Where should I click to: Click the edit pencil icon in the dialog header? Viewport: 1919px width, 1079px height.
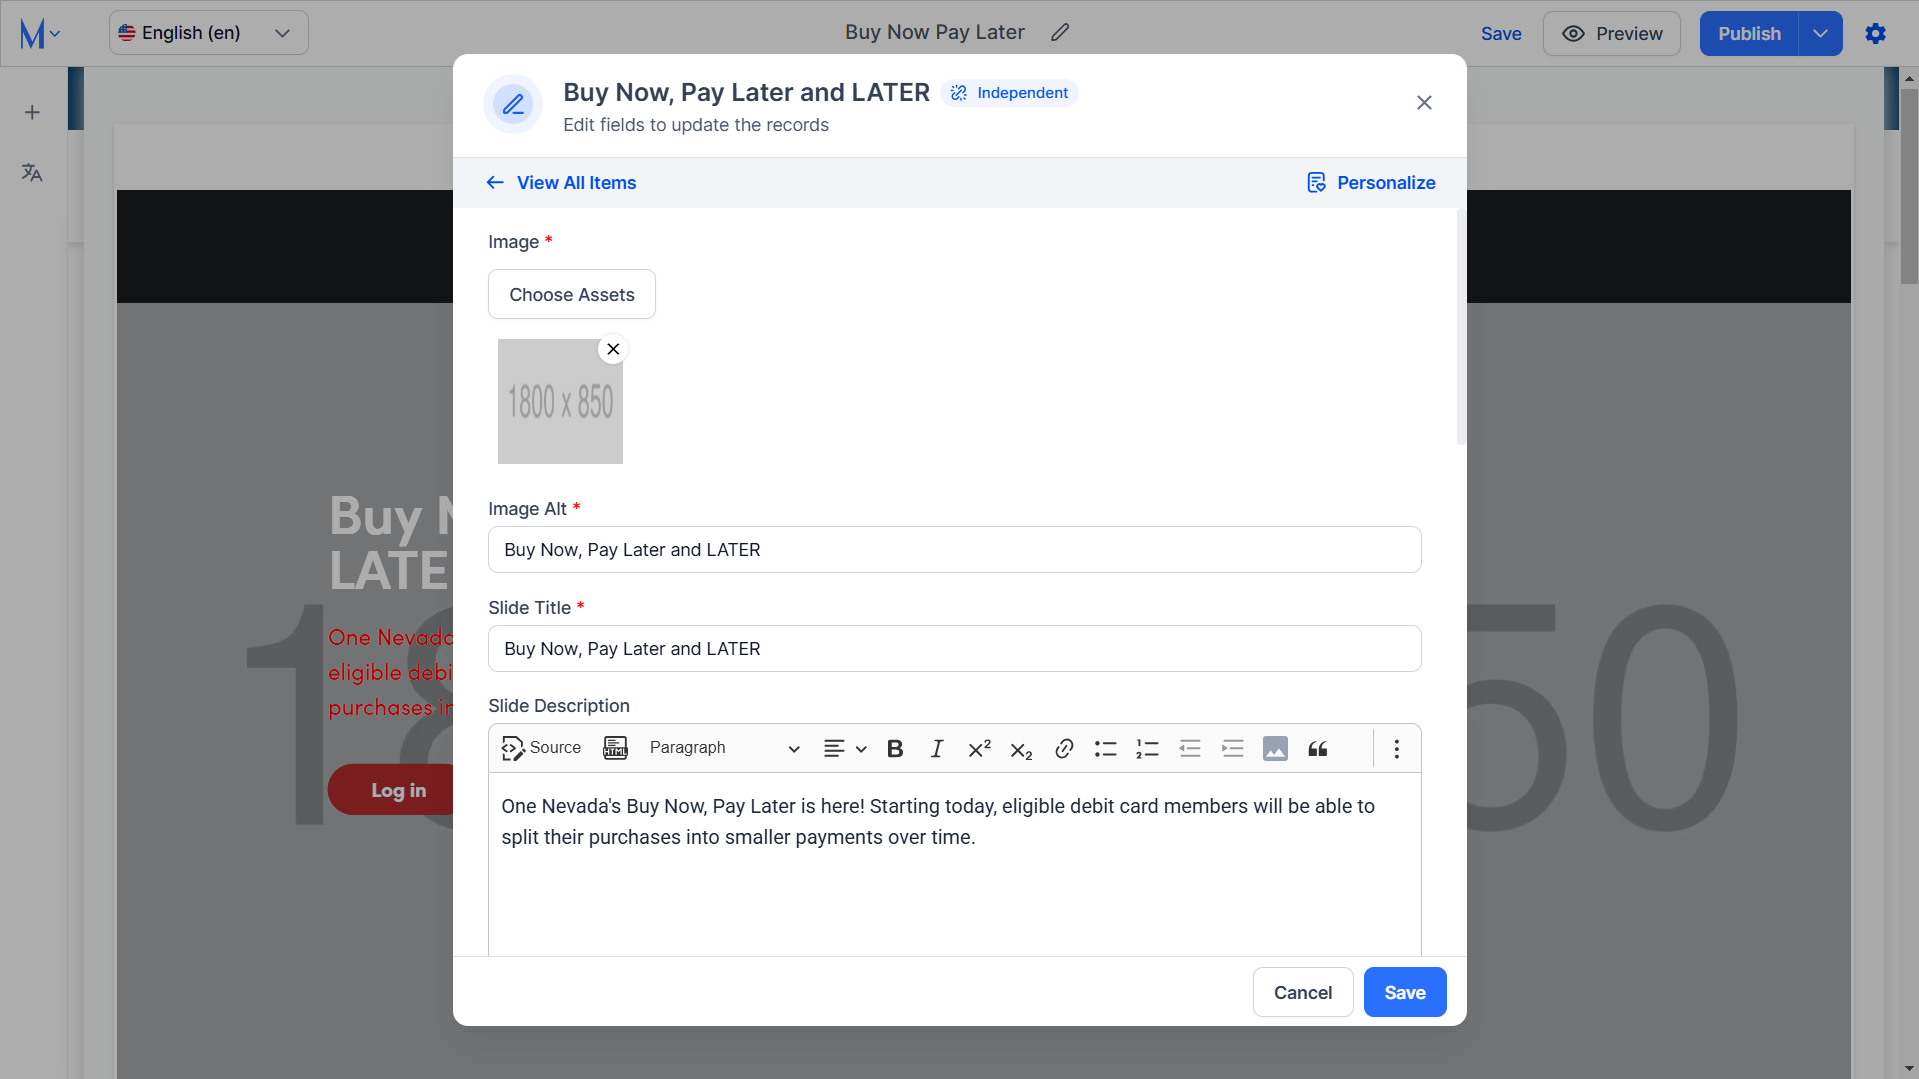point(513,104)
